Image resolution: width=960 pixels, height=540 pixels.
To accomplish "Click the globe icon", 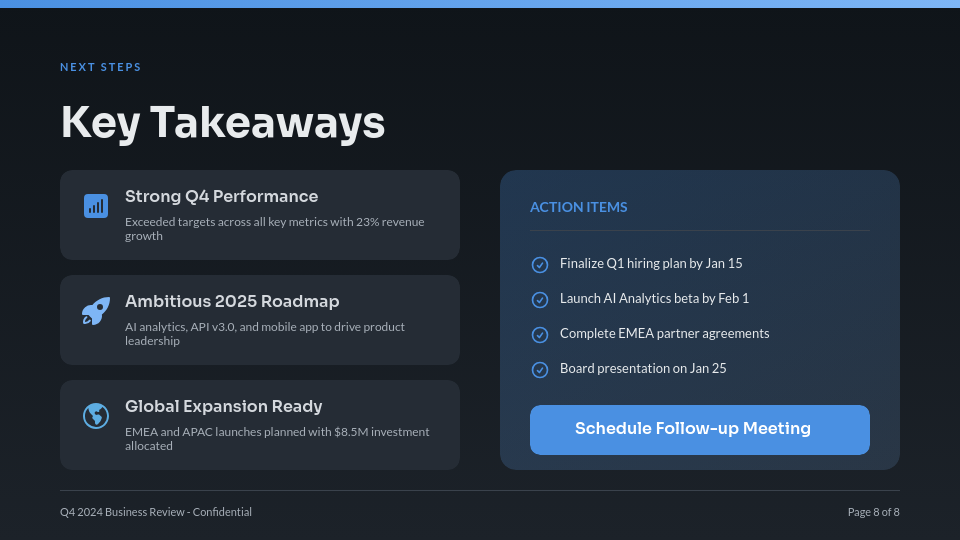I will [96, 415].
